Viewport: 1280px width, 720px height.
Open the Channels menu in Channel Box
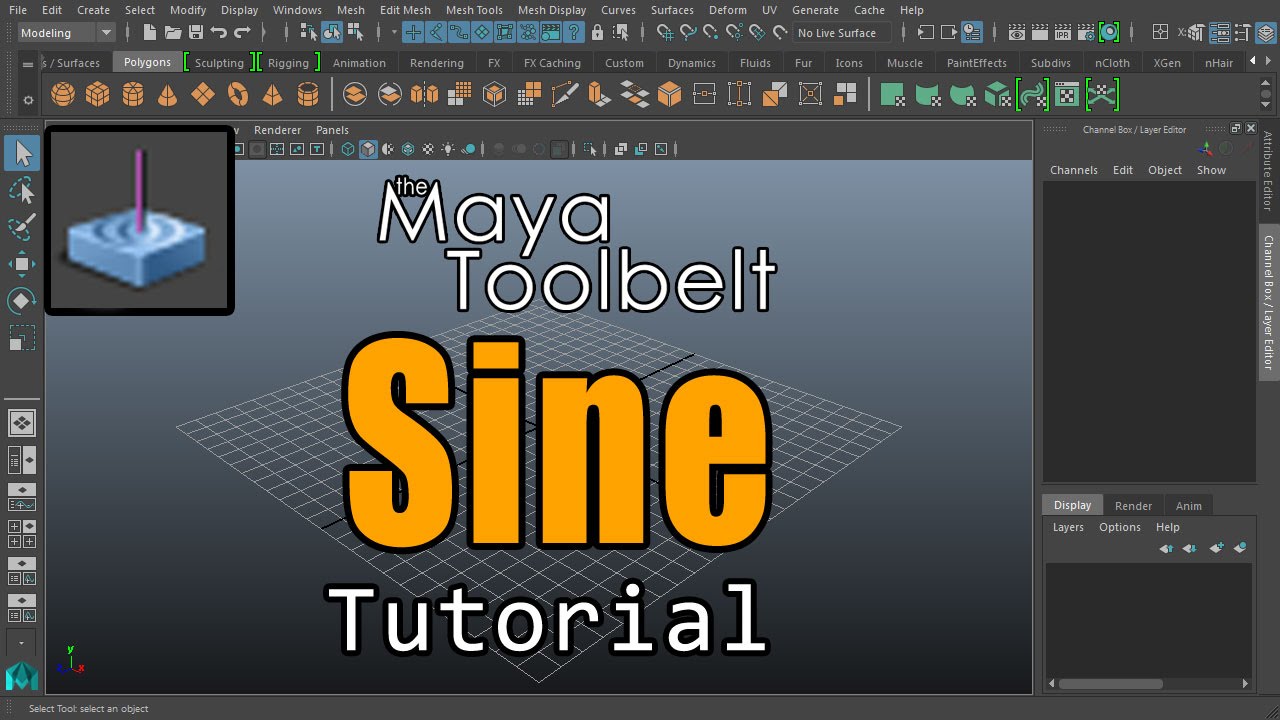tap(1074, 170)
